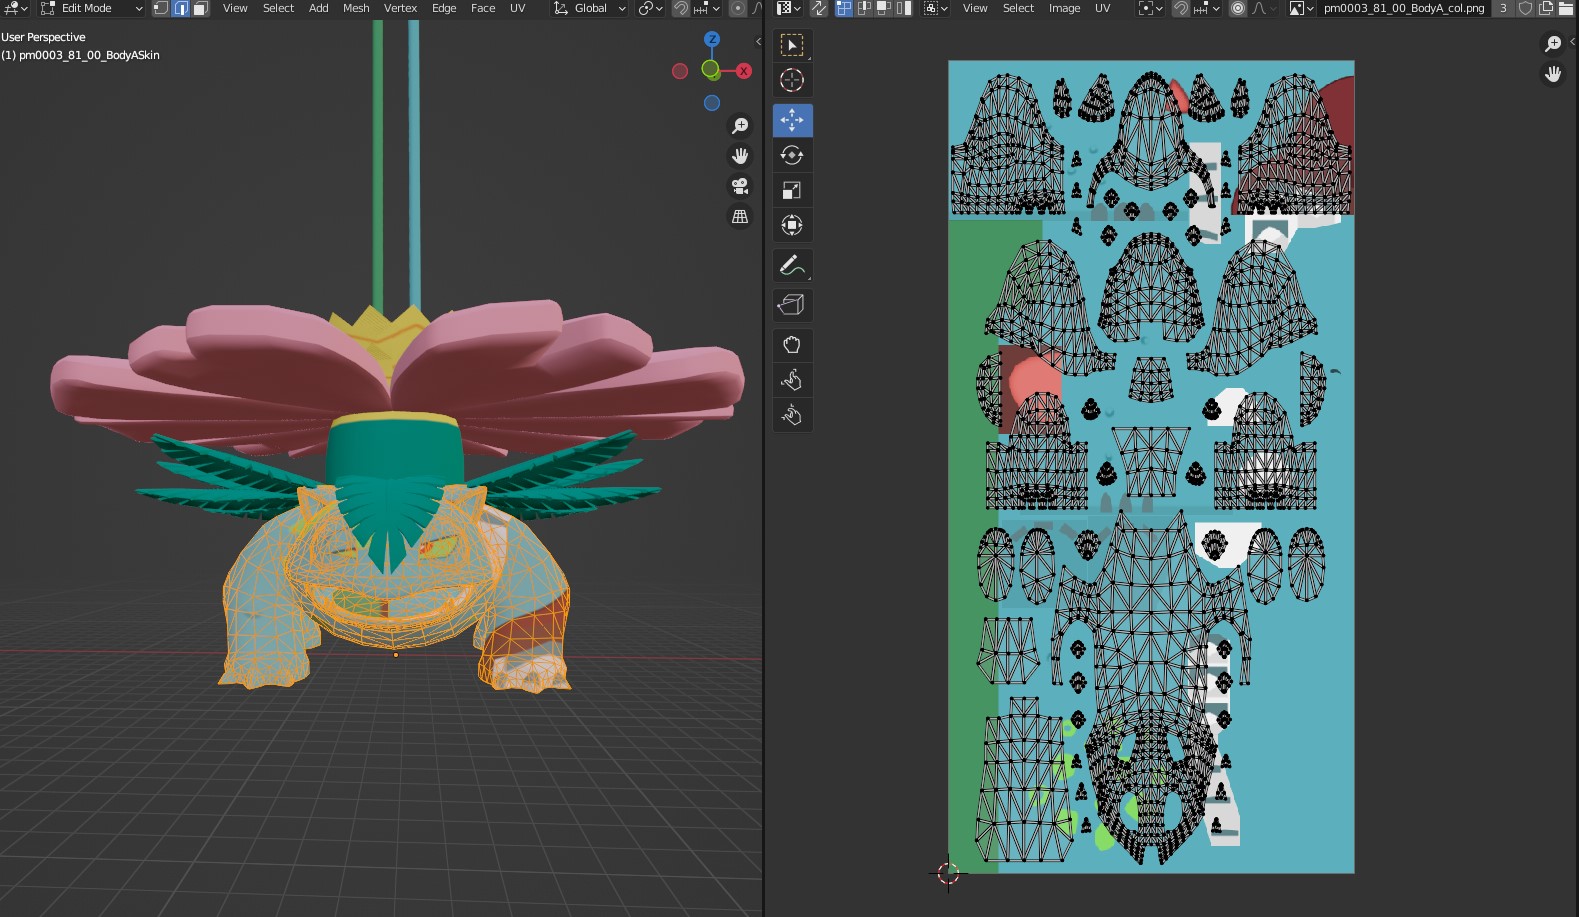Open the Vertex menu
Screen dimensions: 1579x917
(400, 8)
